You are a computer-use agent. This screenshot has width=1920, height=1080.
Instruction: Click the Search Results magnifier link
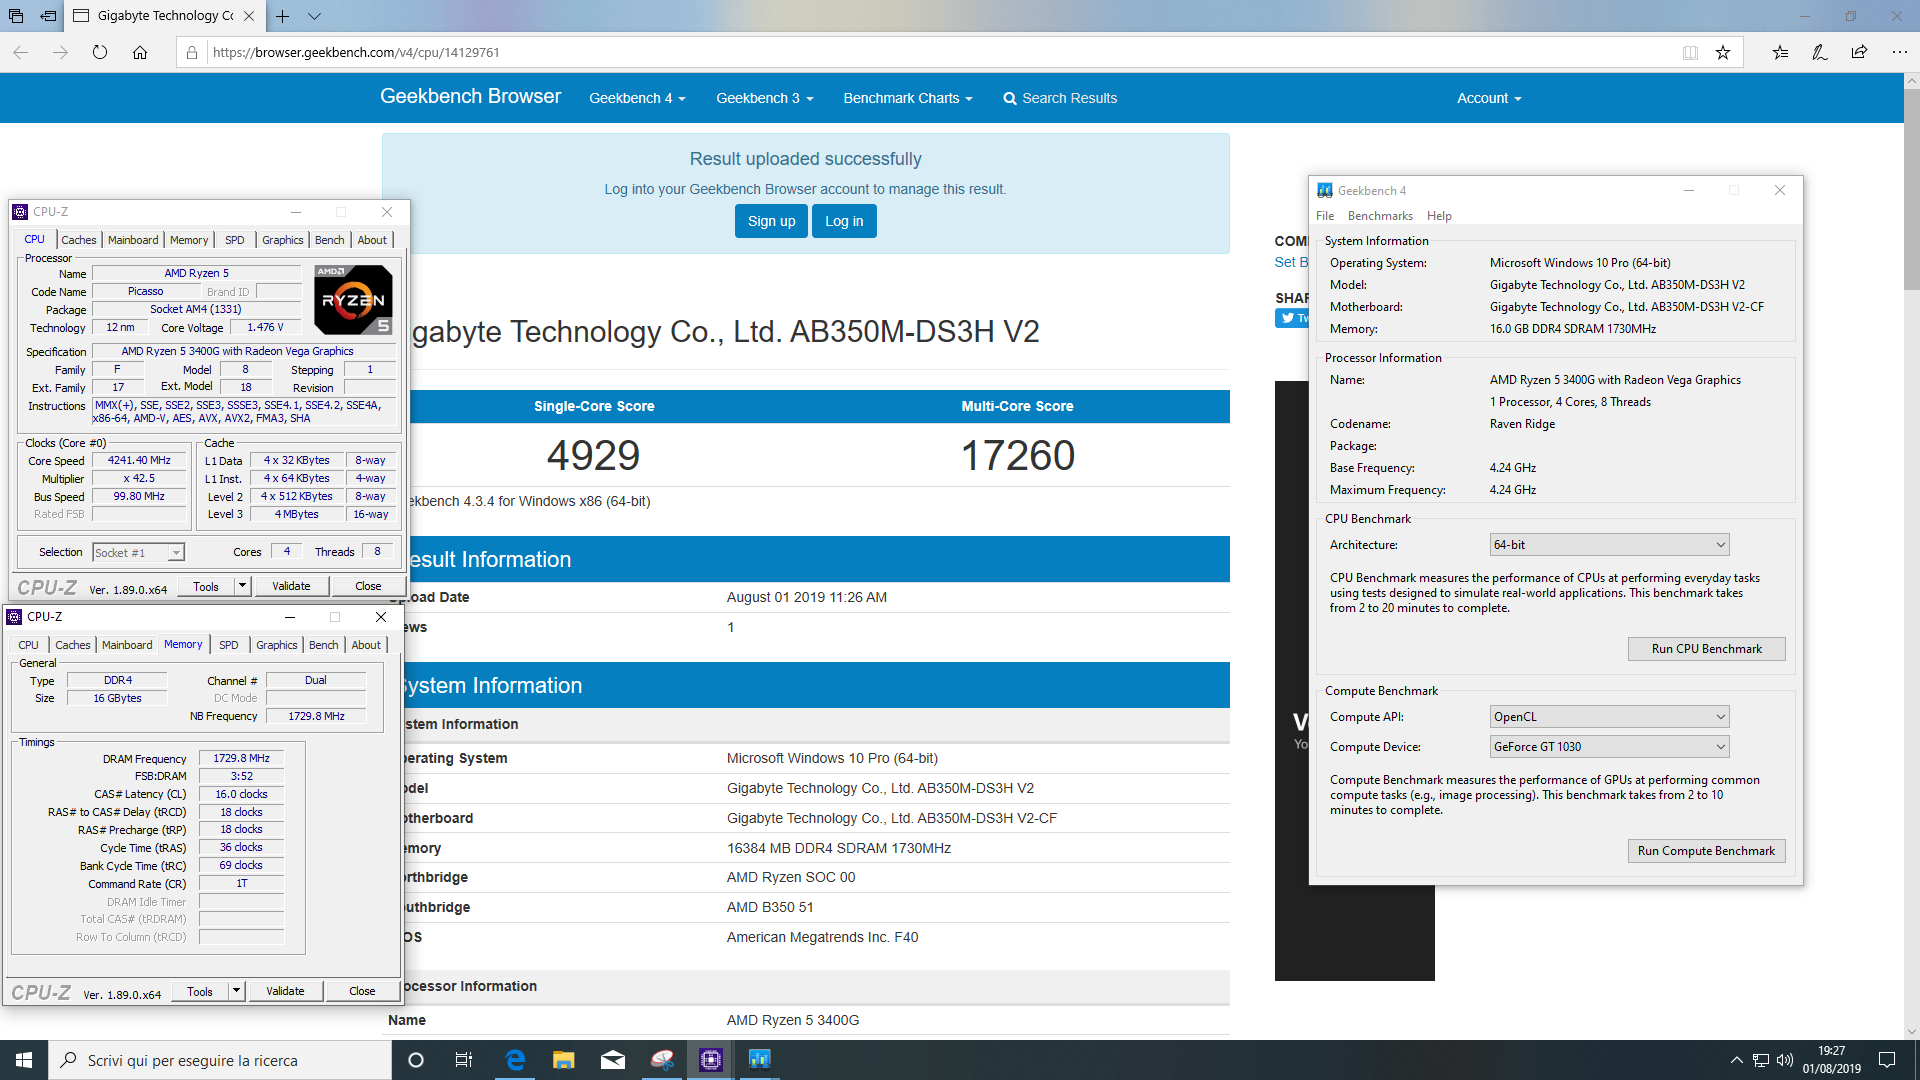[1060, 98]
